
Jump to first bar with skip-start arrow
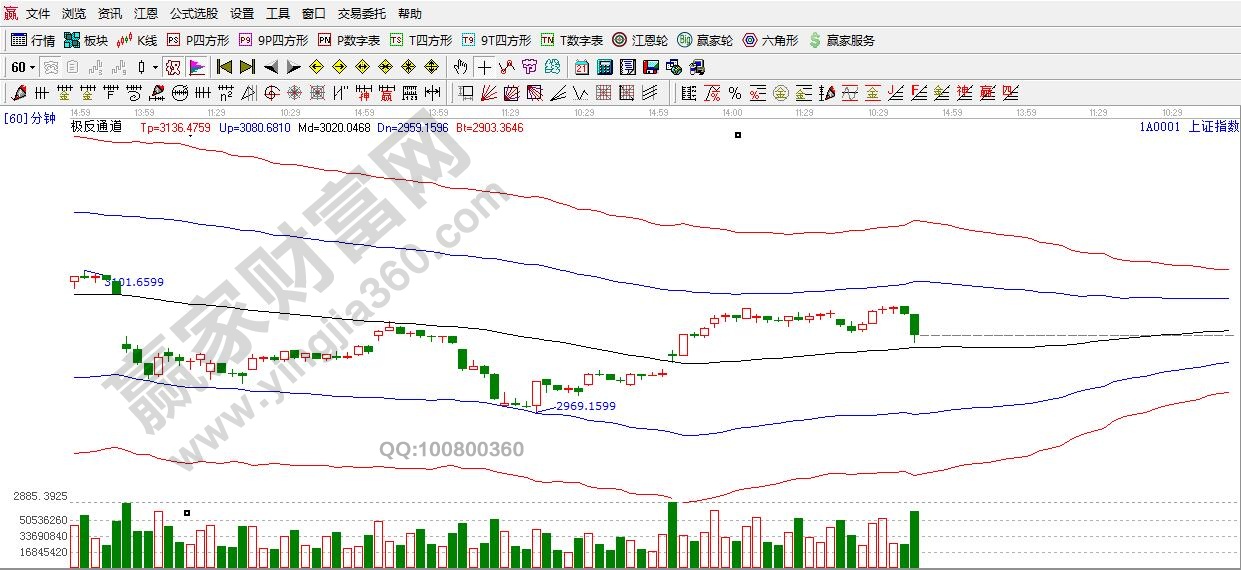[224, 67]
